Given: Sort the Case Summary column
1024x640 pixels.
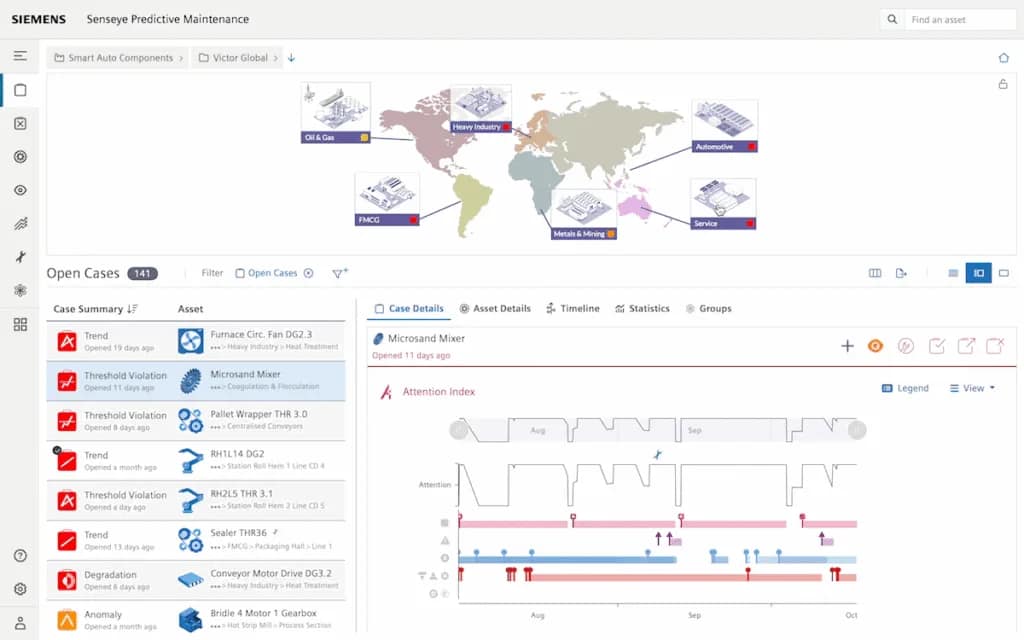Looking at the screenshot, I should click(x=132, y=309).
